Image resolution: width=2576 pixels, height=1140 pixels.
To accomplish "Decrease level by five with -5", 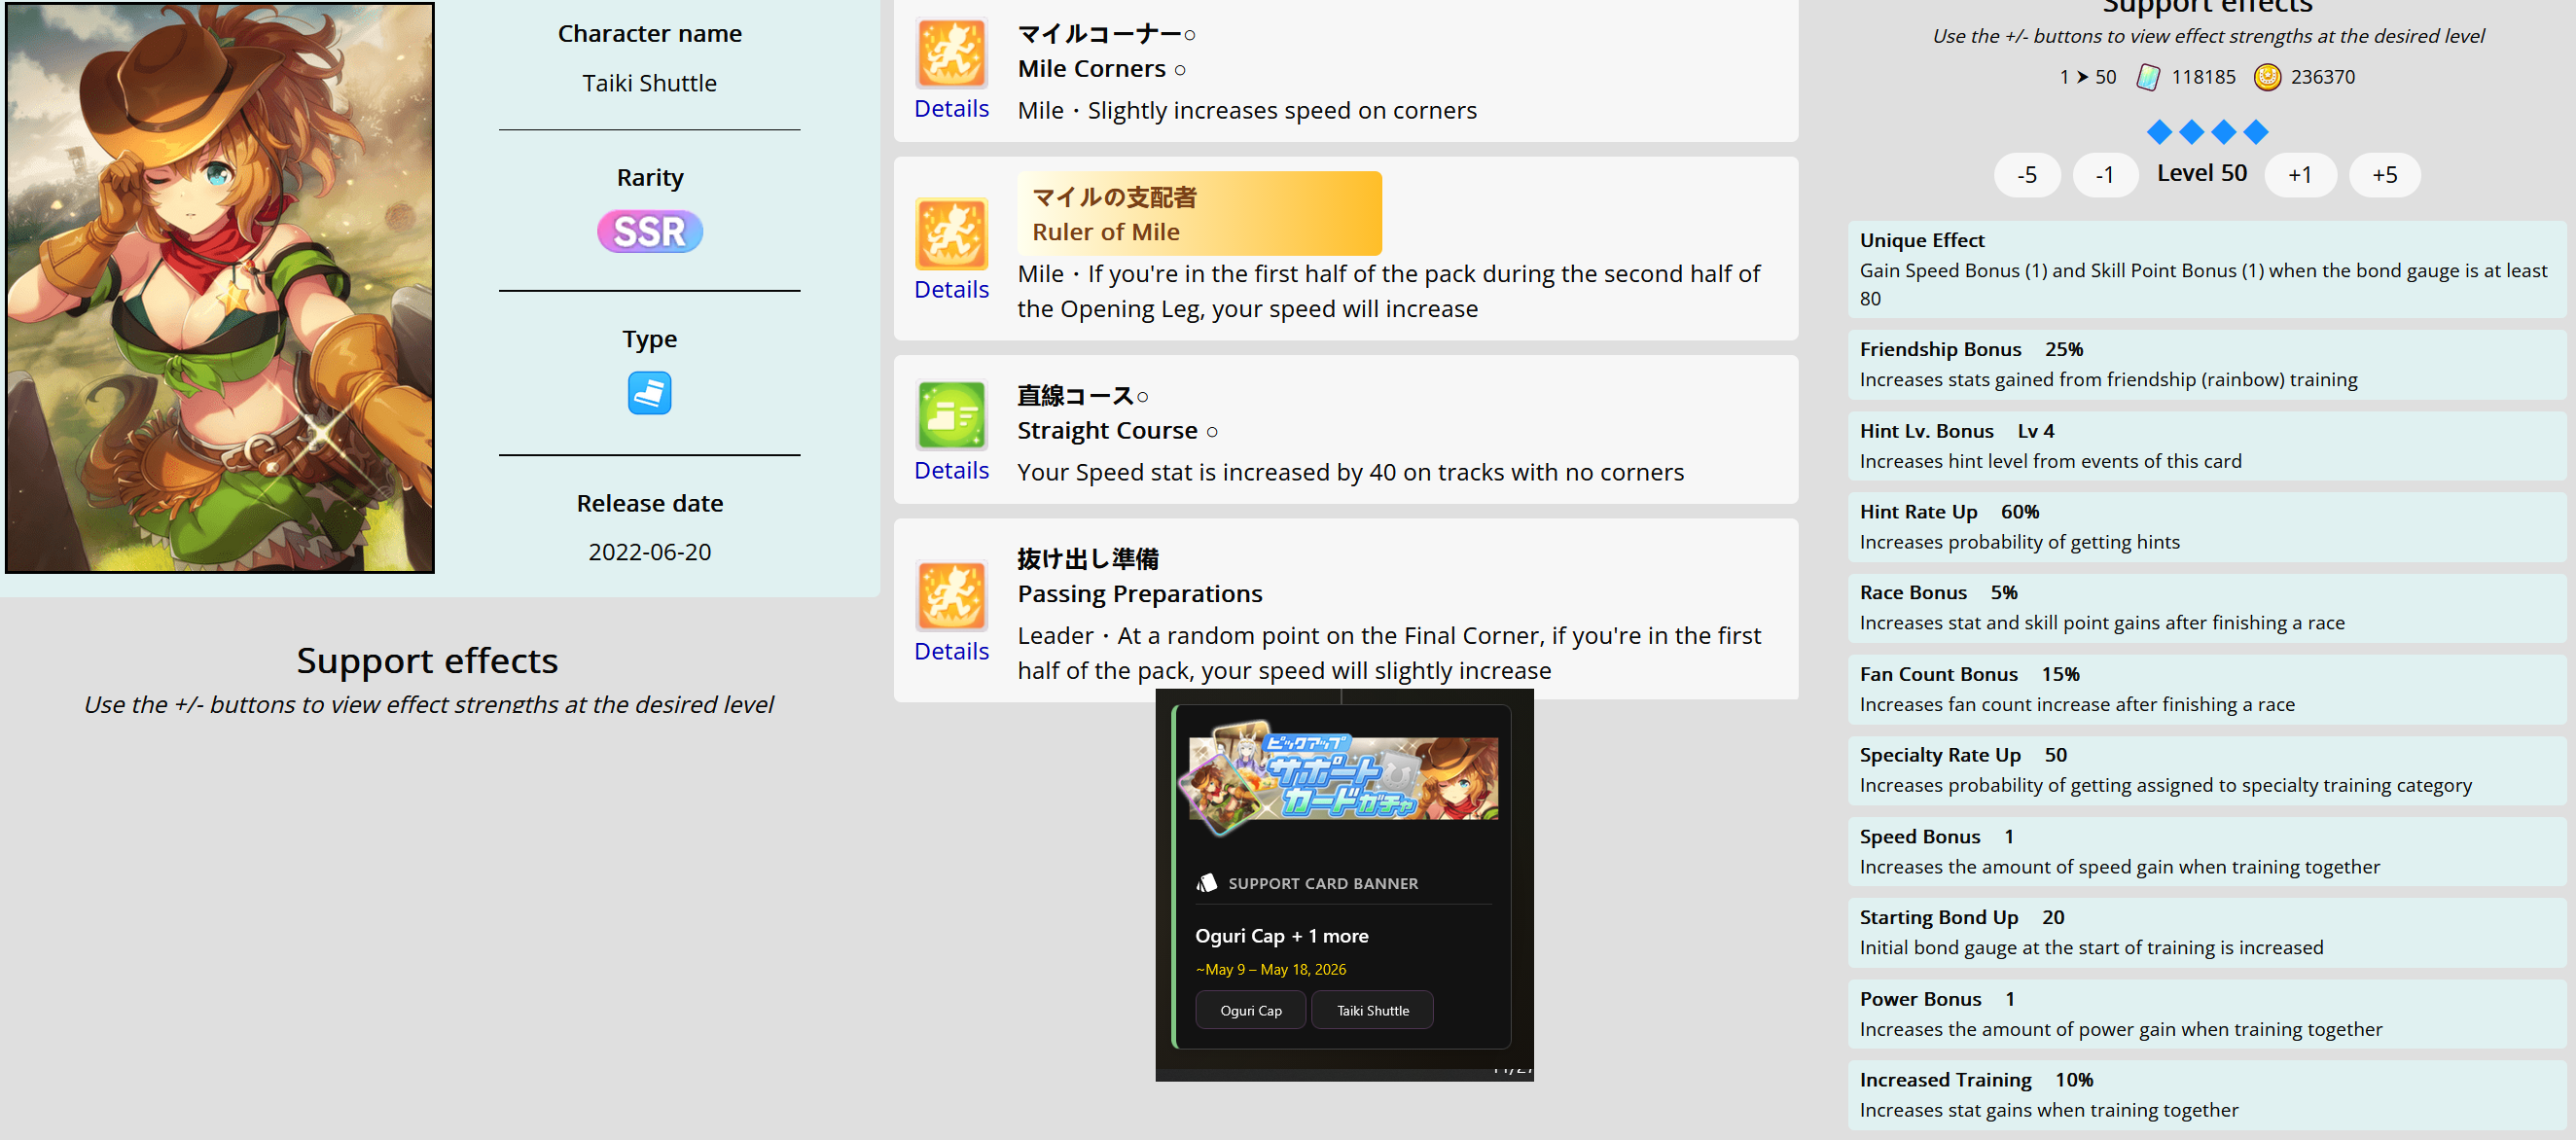I will click(2026, 175).
